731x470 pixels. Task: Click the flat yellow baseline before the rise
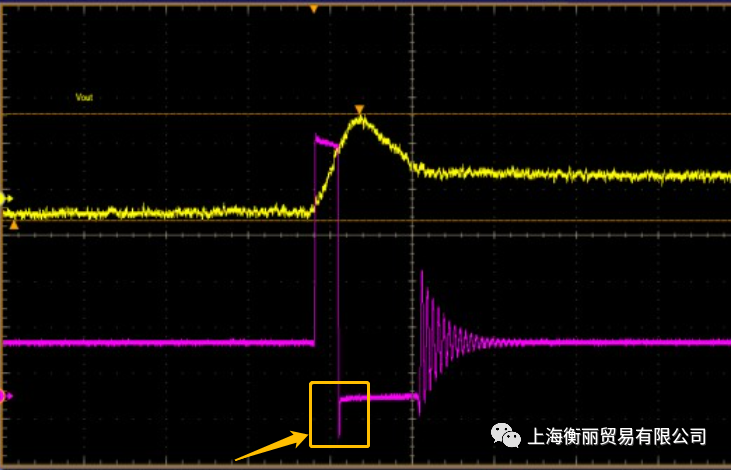pos(150,212)
